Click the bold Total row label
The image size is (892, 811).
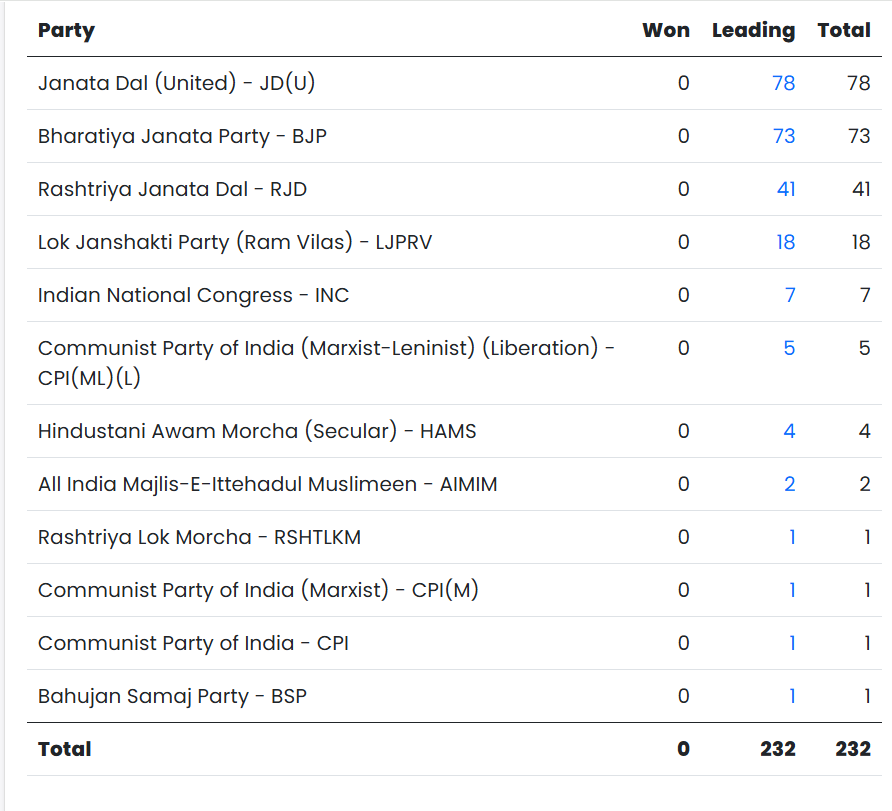[64, 749]
